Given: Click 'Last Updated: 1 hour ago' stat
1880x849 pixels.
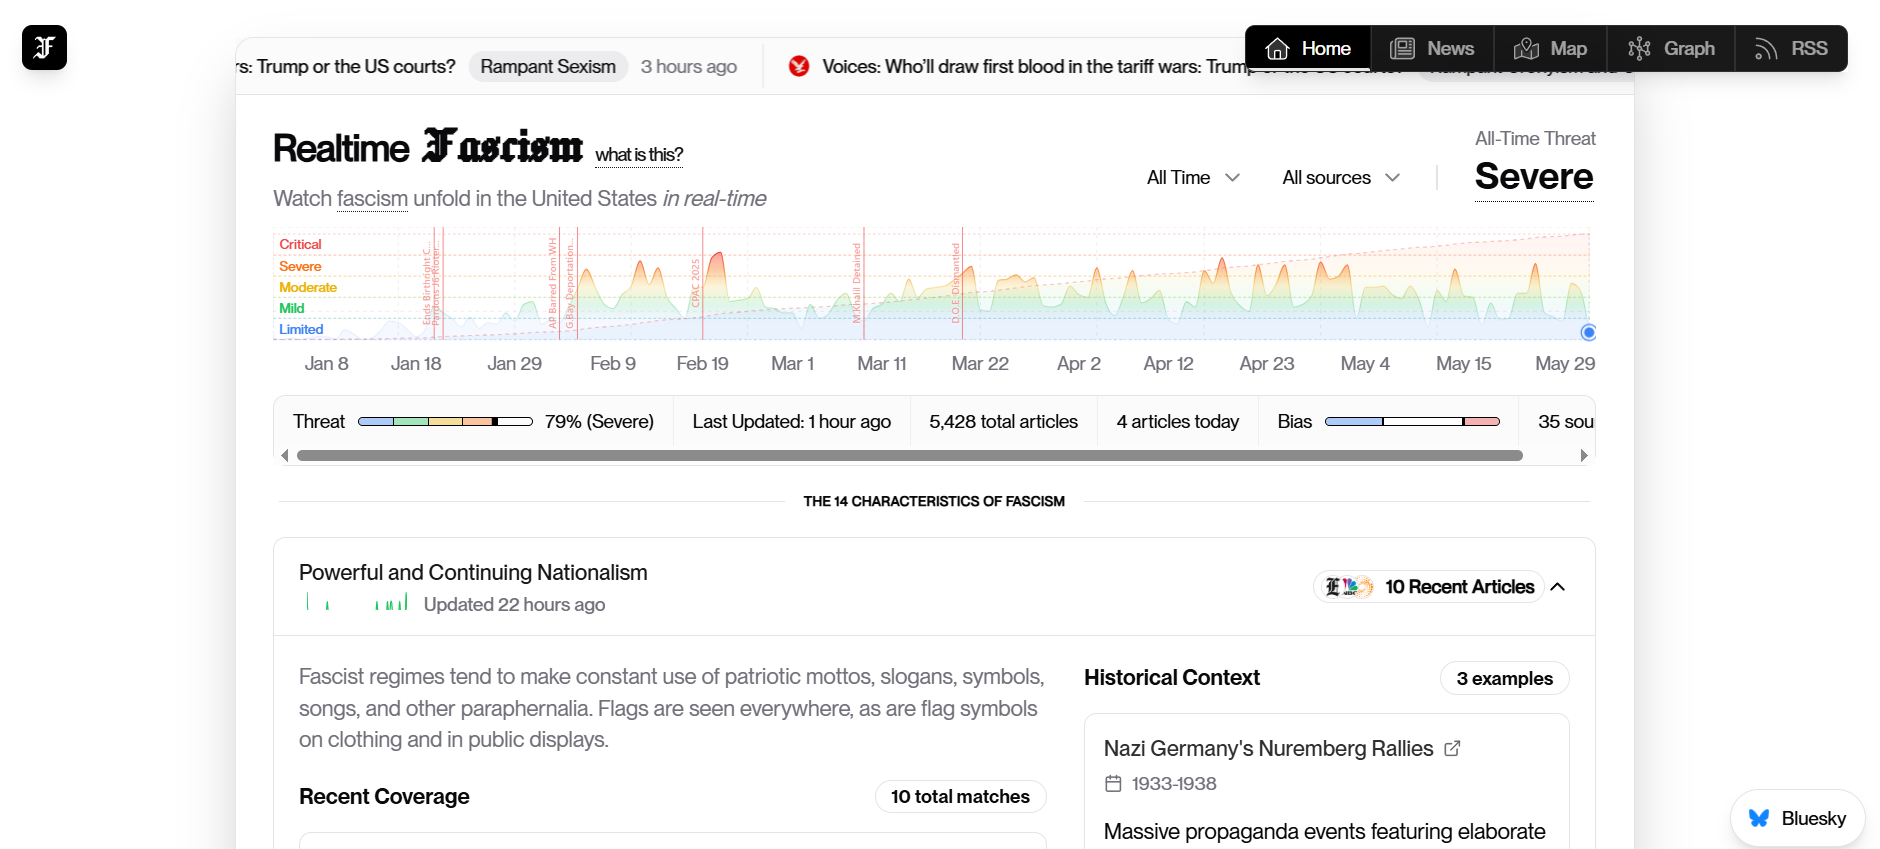Looking at the screenshot, I should (791, 422).
